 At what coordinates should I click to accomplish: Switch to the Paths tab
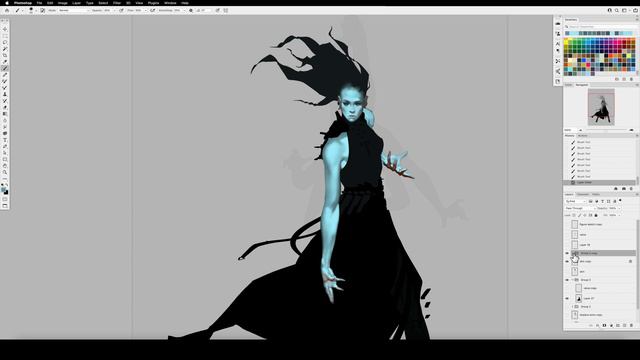596,194
